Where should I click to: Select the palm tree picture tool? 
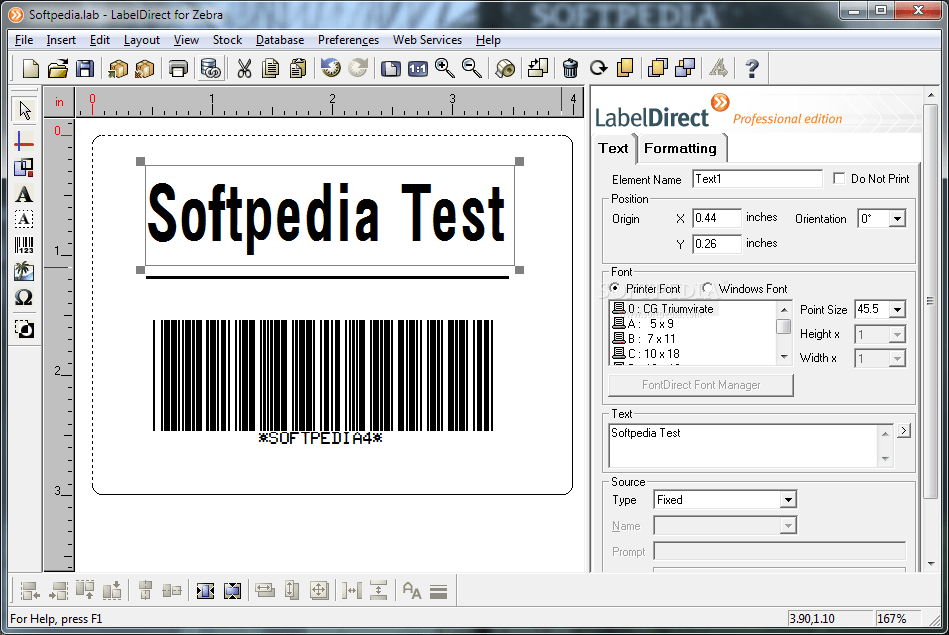click(x=24, y=271)
